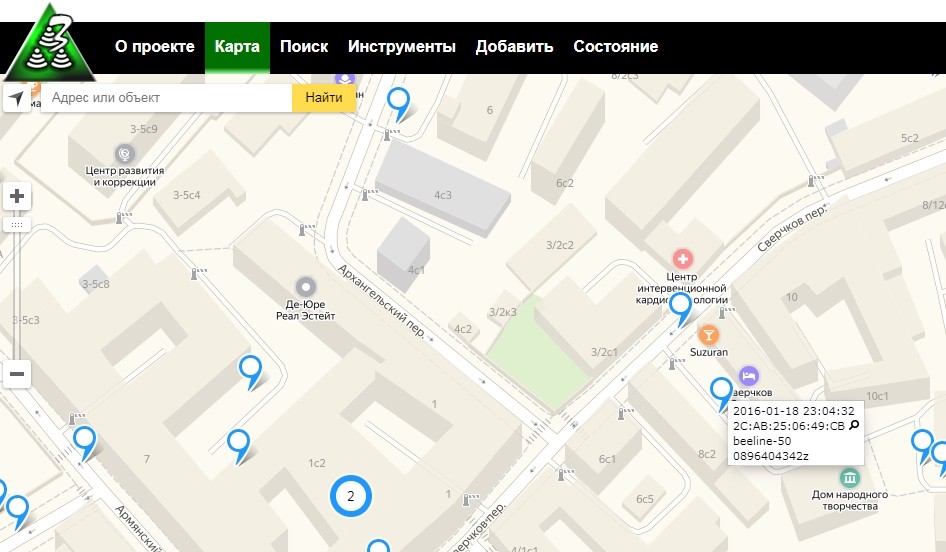This screenshot has height=552, width=946.
Task: Zoom out with the minus button
Action: coord(17,374)
